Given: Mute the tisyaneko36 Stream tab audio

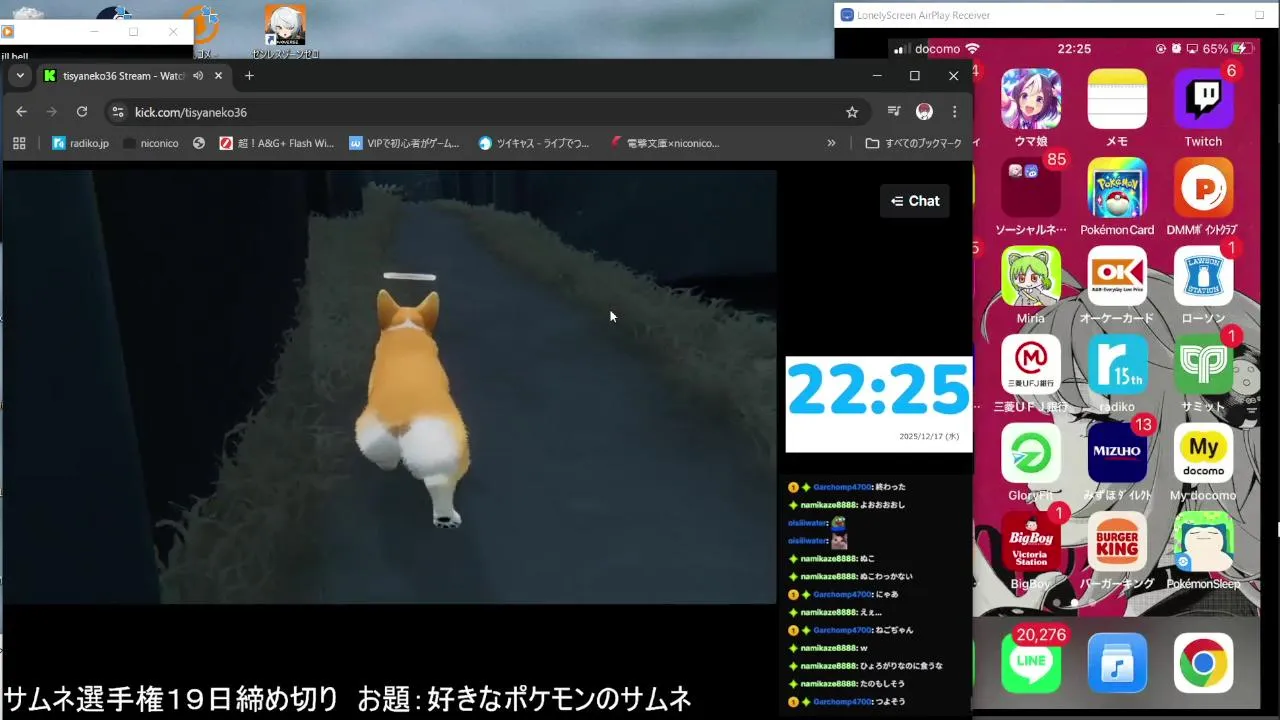Looking at the screenshot, I should [x=198, y=76].
